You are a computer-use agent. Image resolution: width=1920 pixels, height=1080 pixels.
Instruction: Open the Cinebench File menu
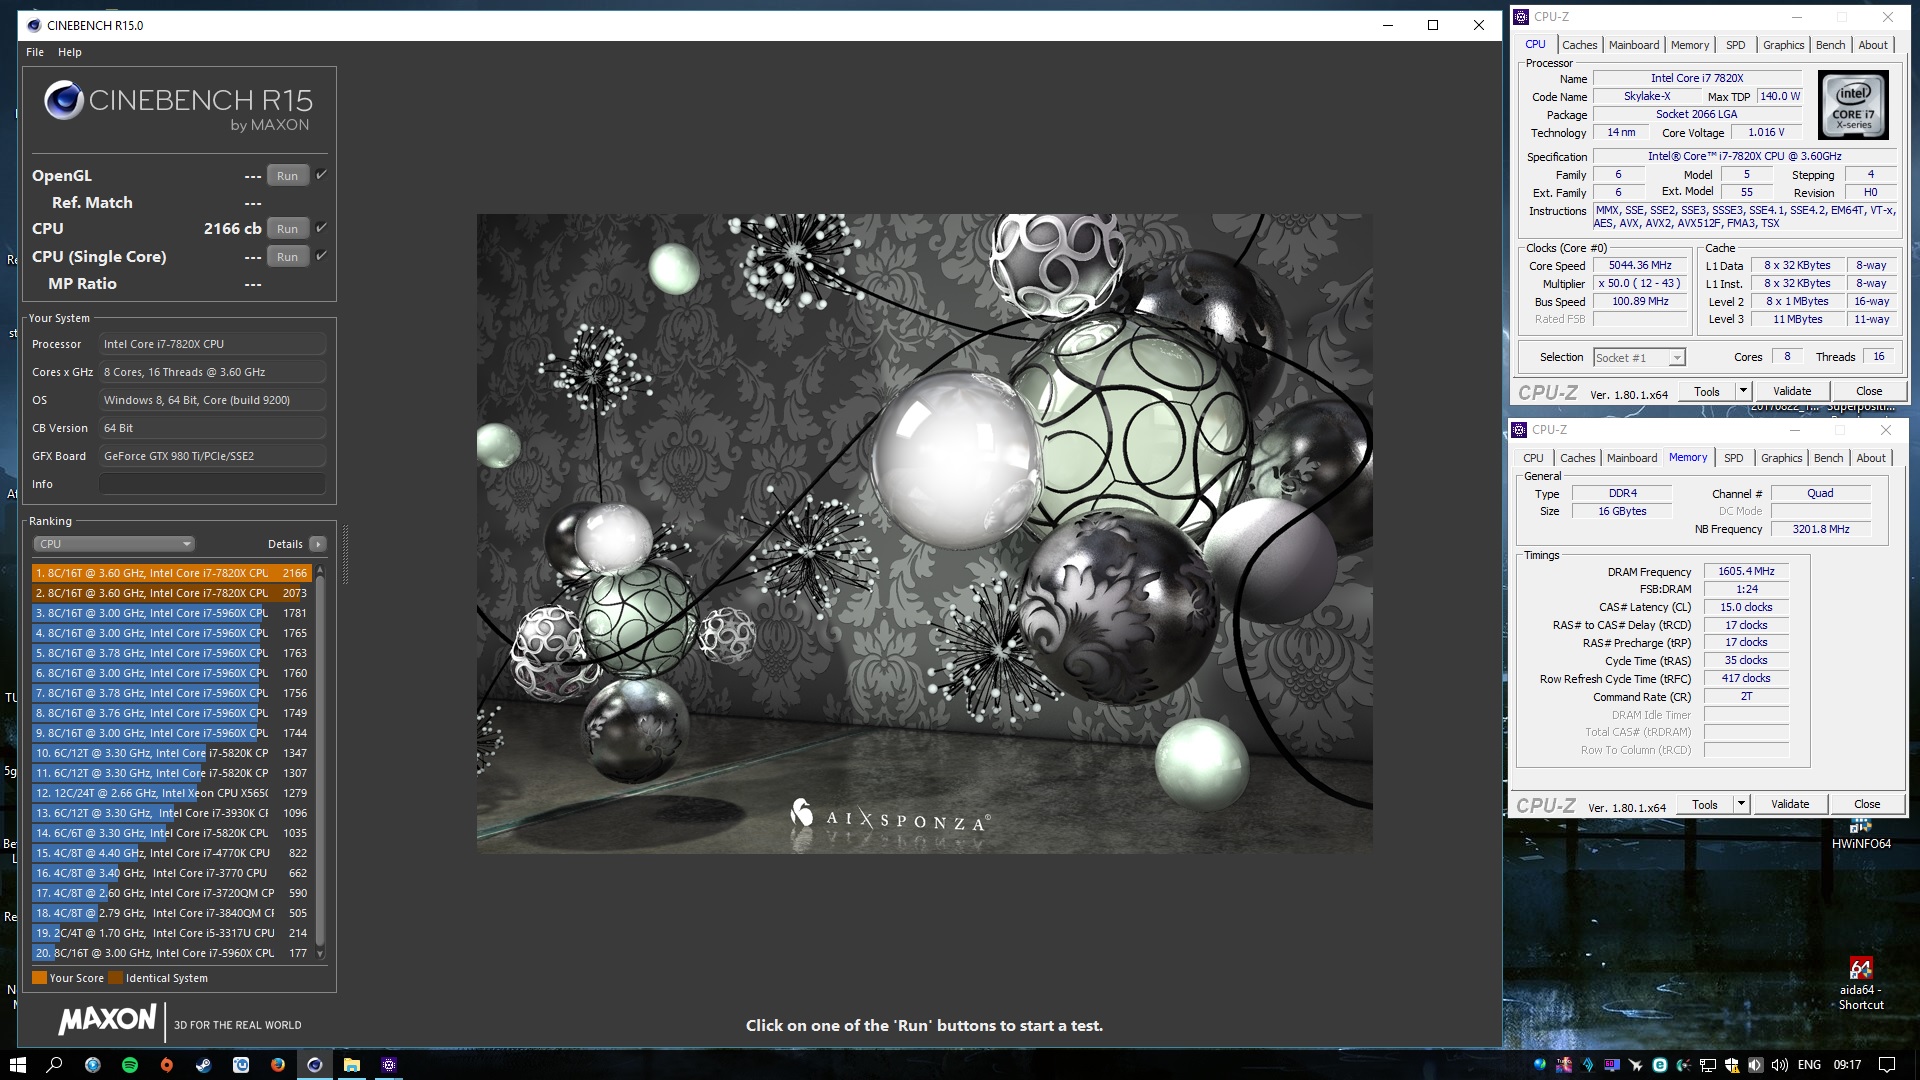pyautogui.click(x=35, y=52)
